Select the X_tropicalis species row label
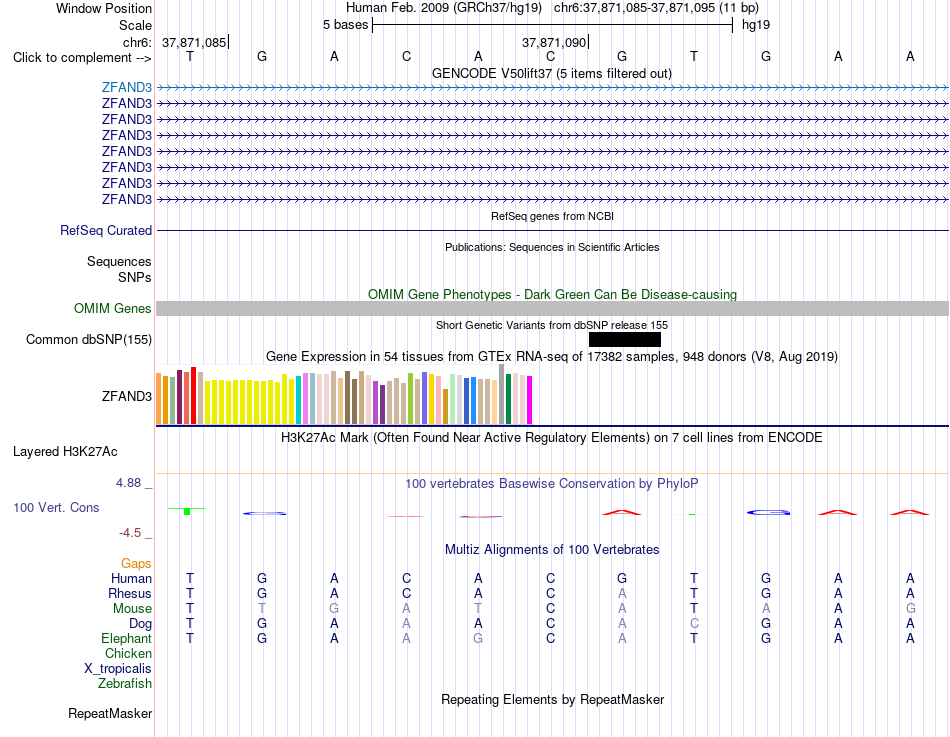950x737 pixels. coord(118,669)
